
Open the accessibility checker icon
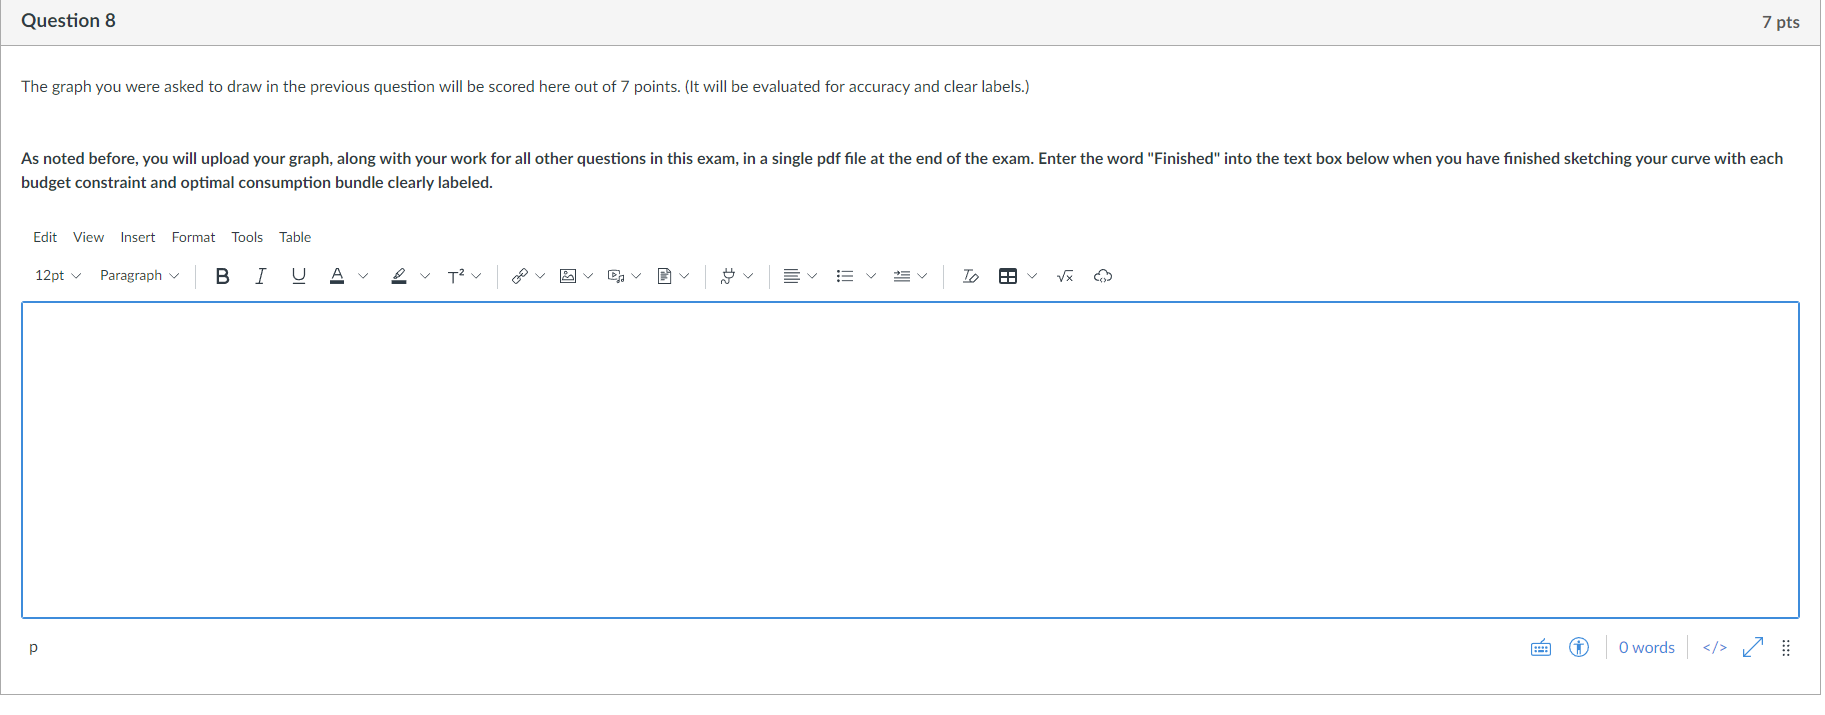tap(1579, 648)
